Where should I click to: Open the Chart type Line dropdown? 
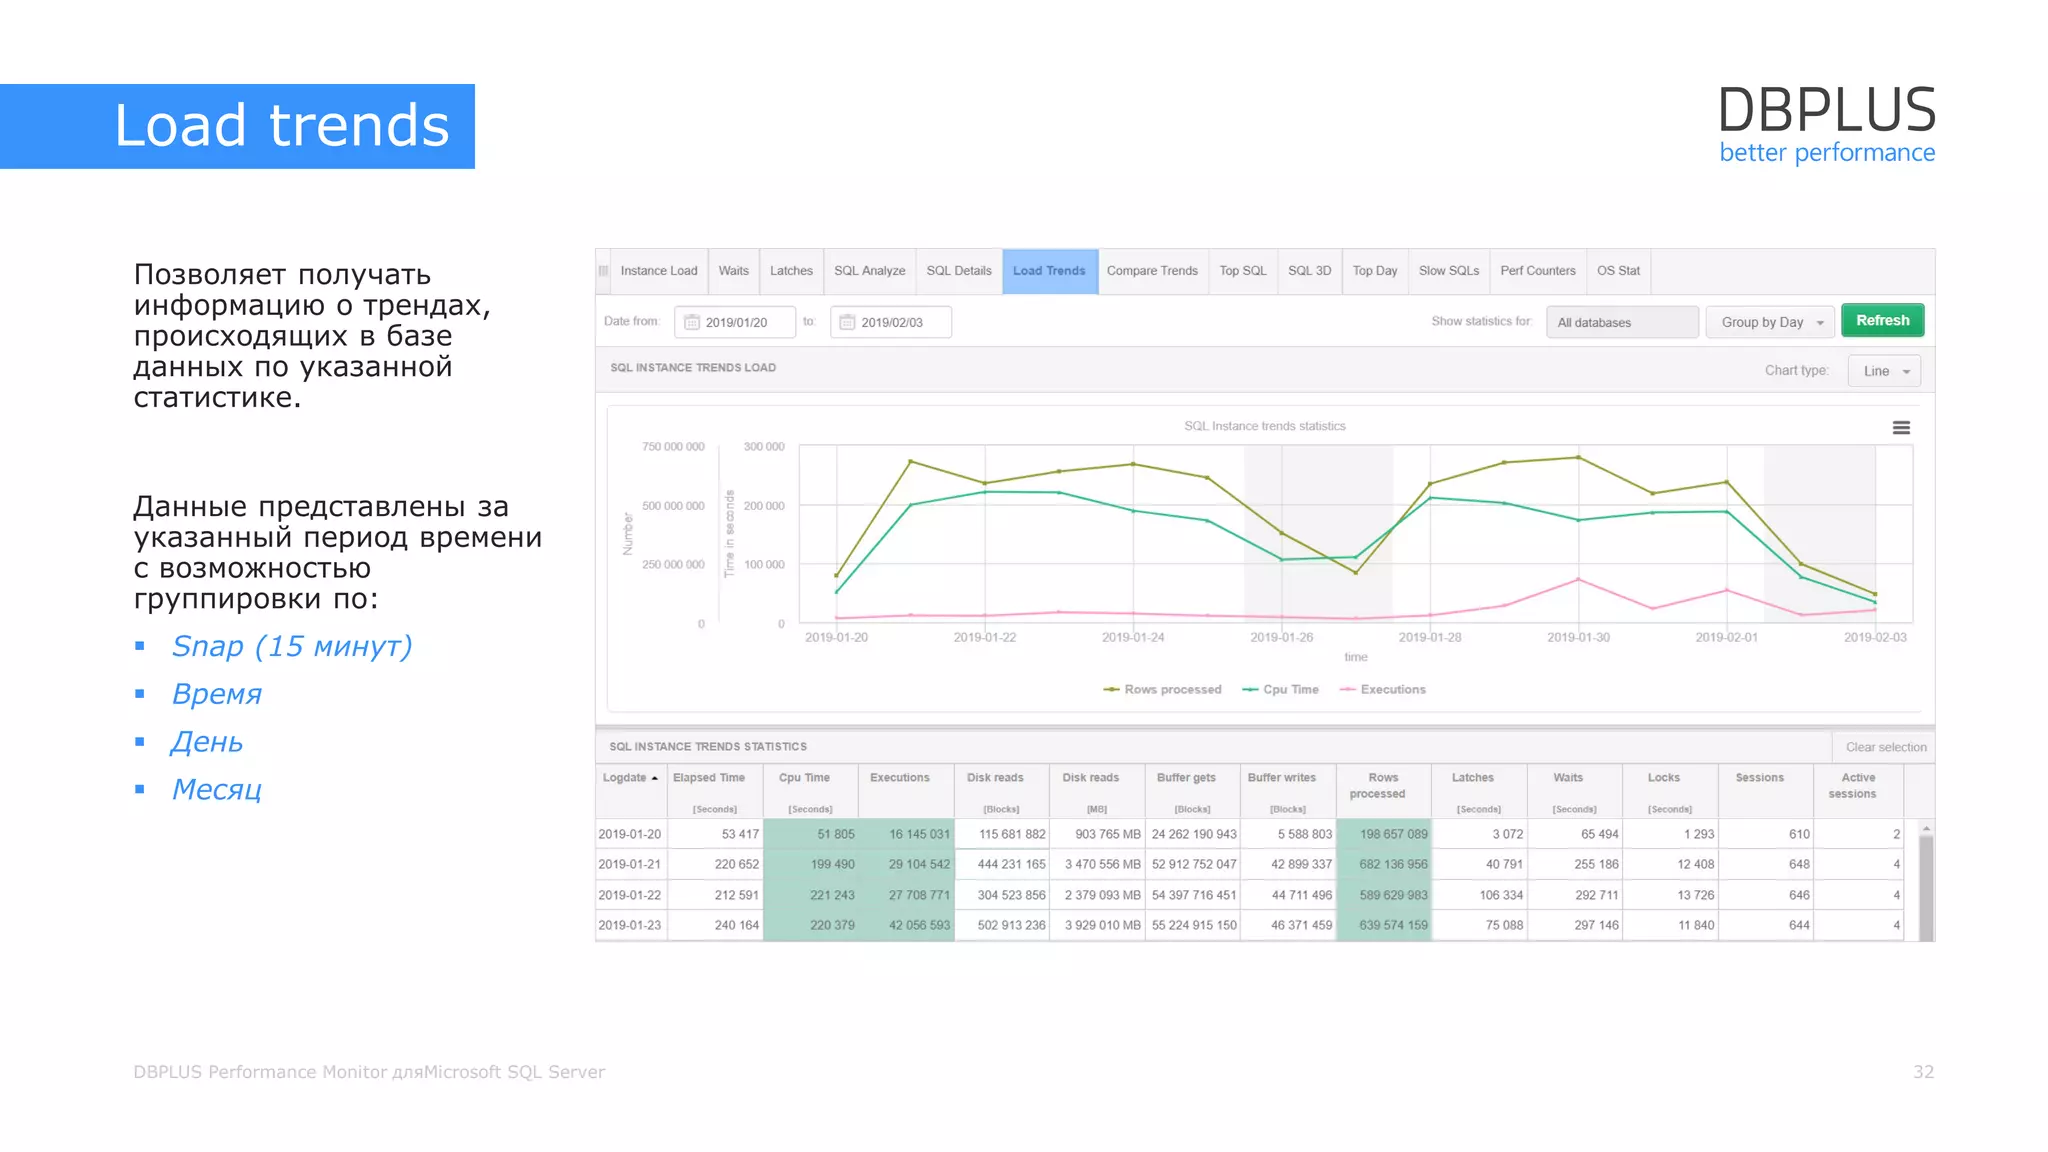[x=1884, y=371]
